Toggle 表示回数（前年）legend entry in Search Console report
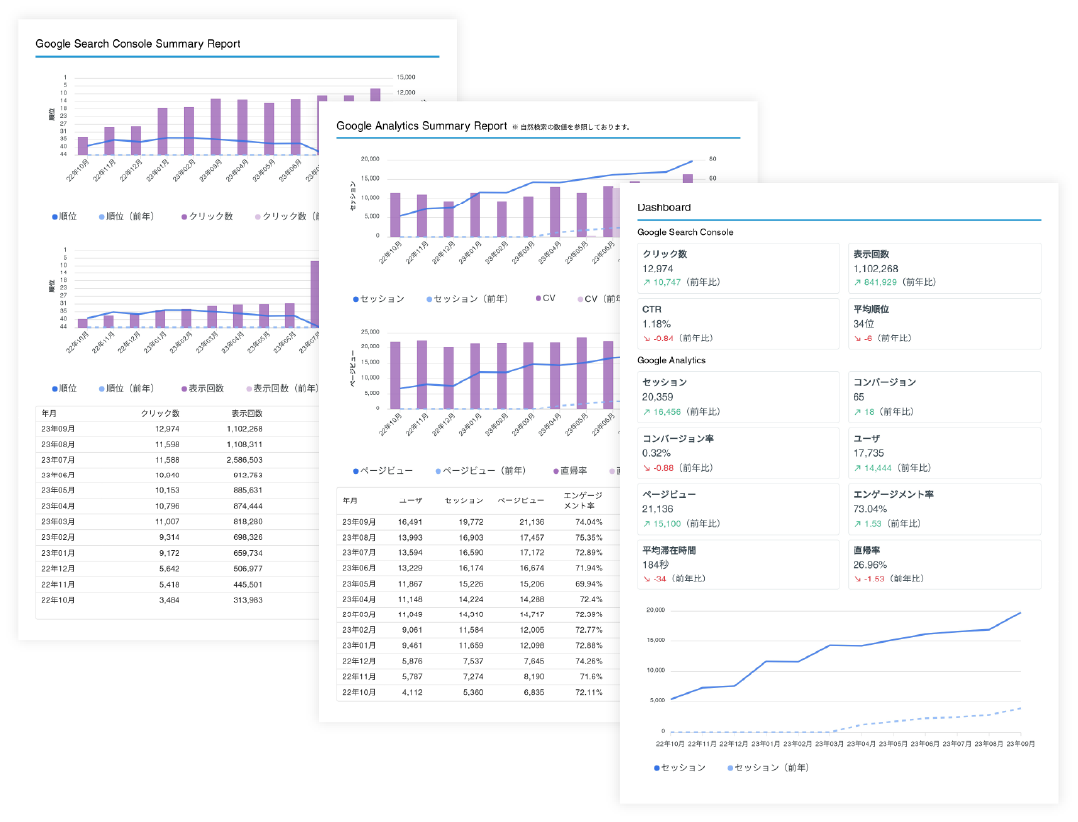1078x822 pixels. click(x=282, y=388)
